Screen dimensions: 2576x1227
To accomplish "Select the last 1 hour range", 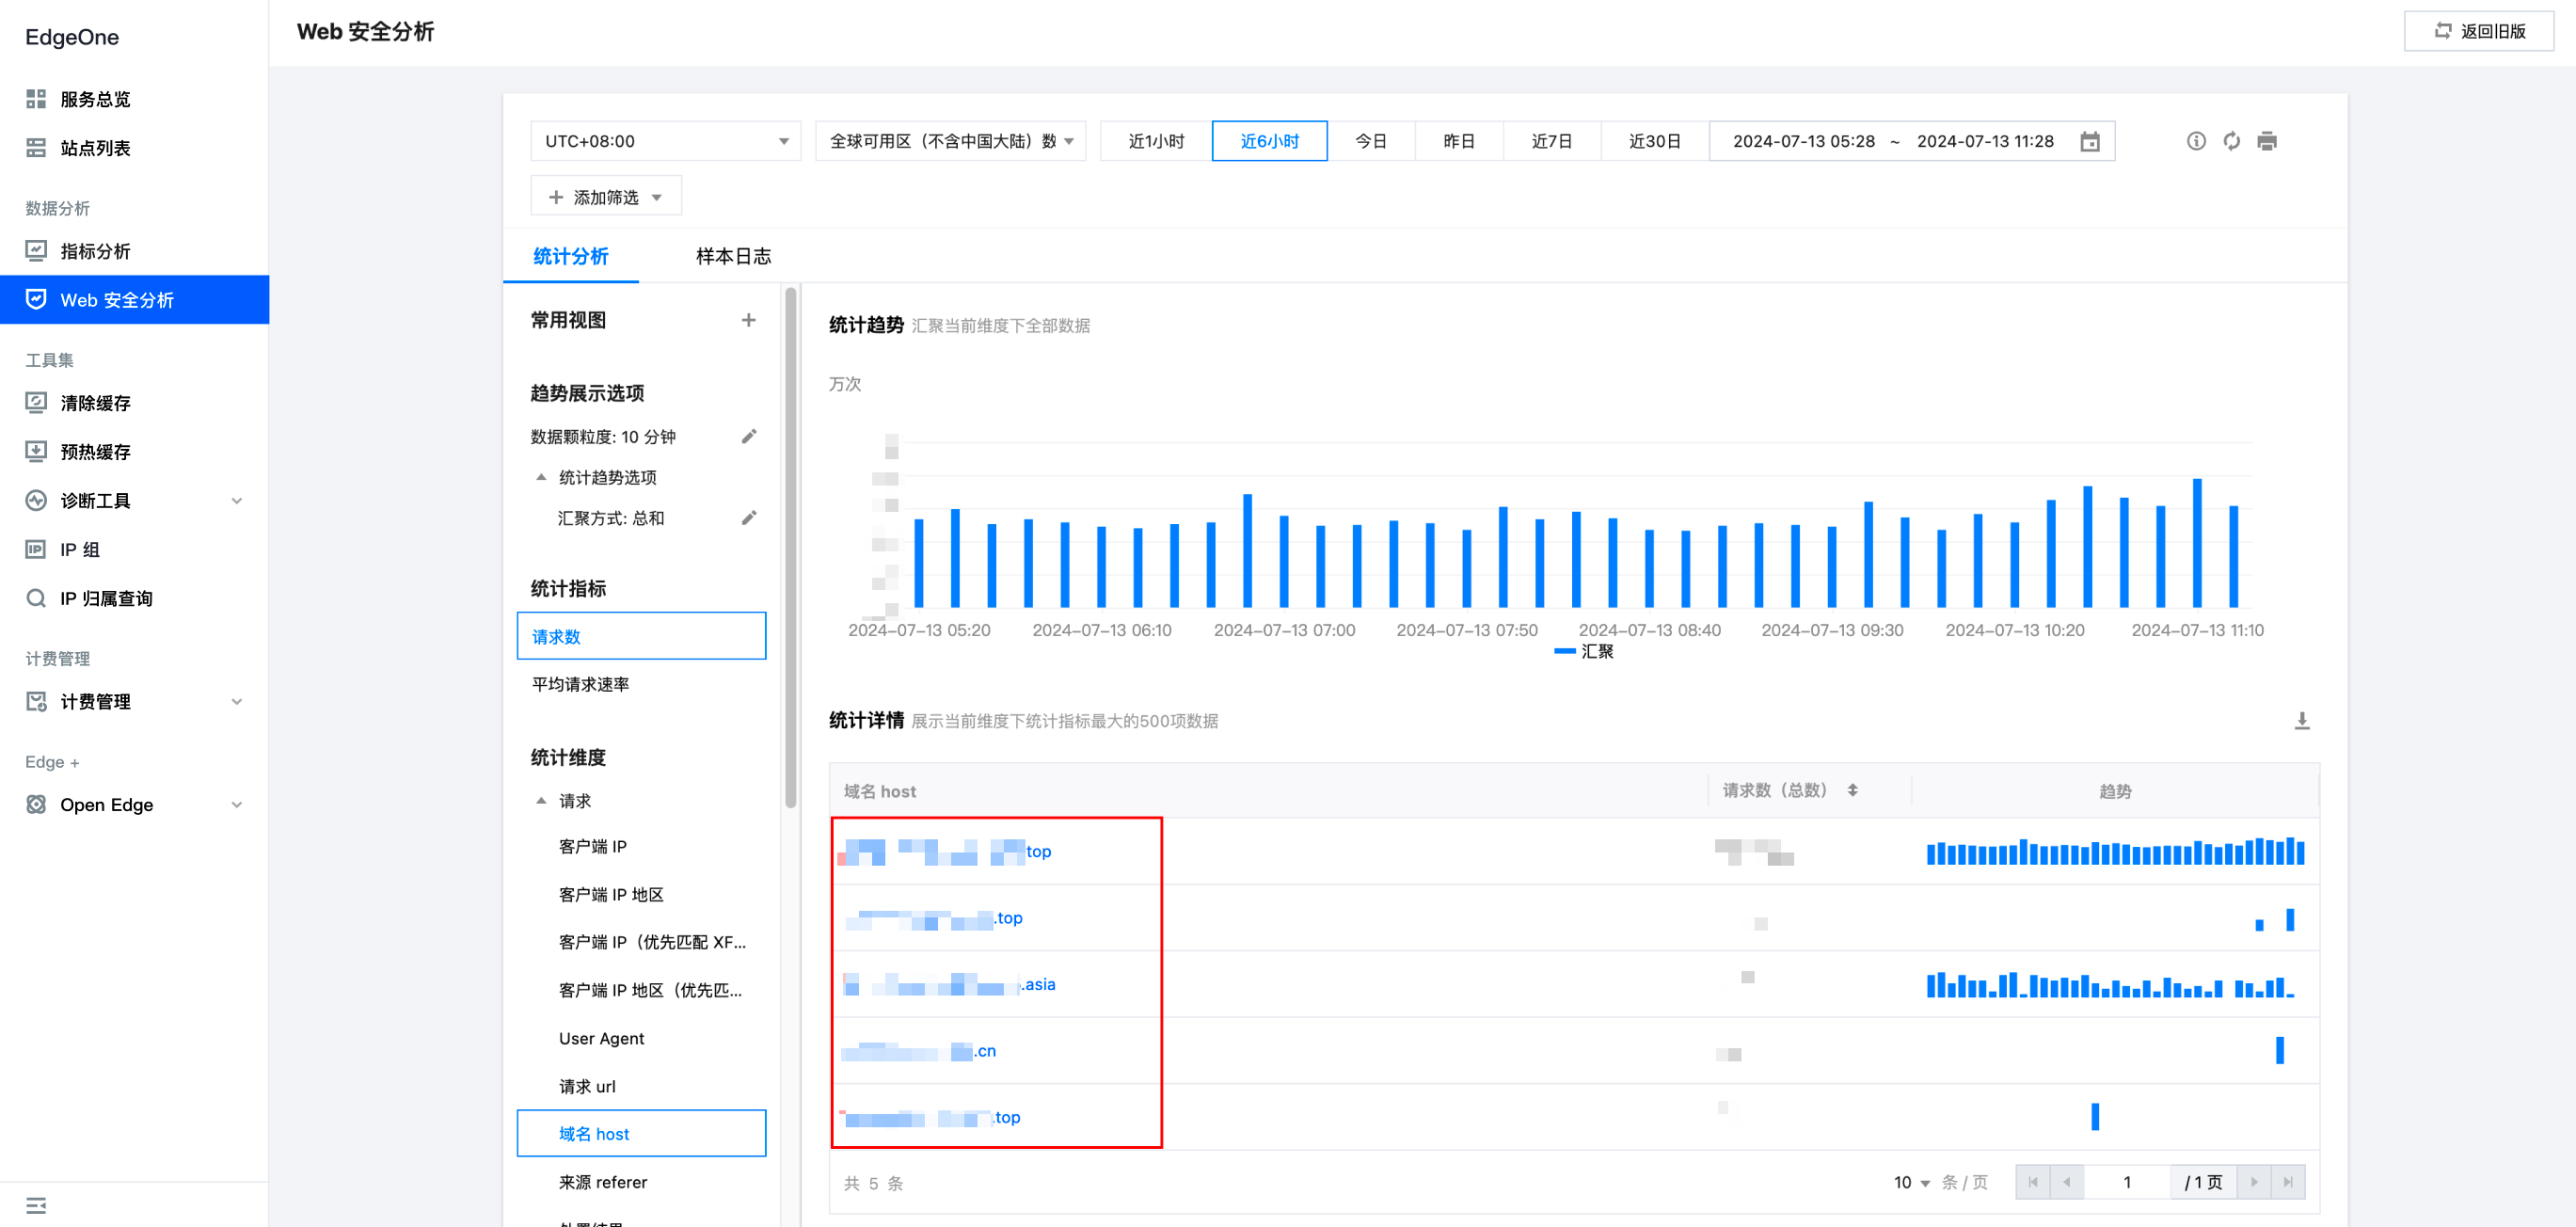I will click(x=1155, y=141).
